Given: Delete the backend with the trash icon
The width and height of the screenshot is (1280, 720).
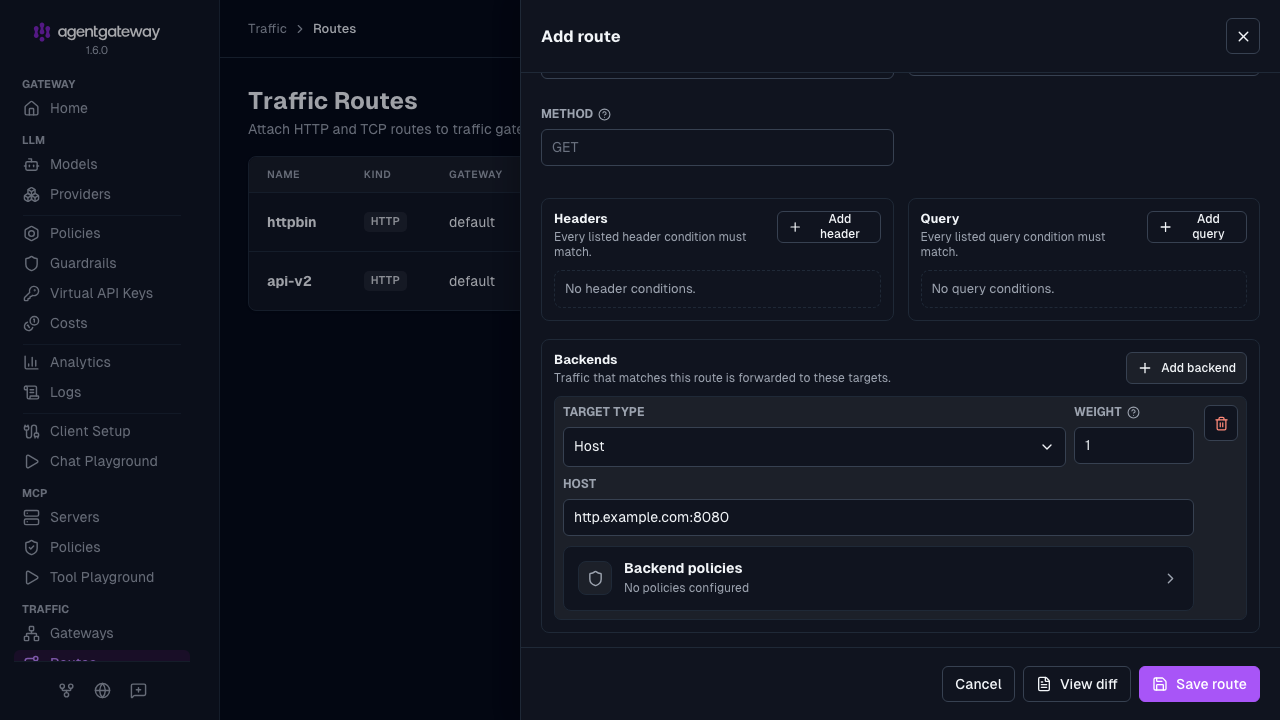Looking at the screenshot, I should click(x=1221, y=423).
